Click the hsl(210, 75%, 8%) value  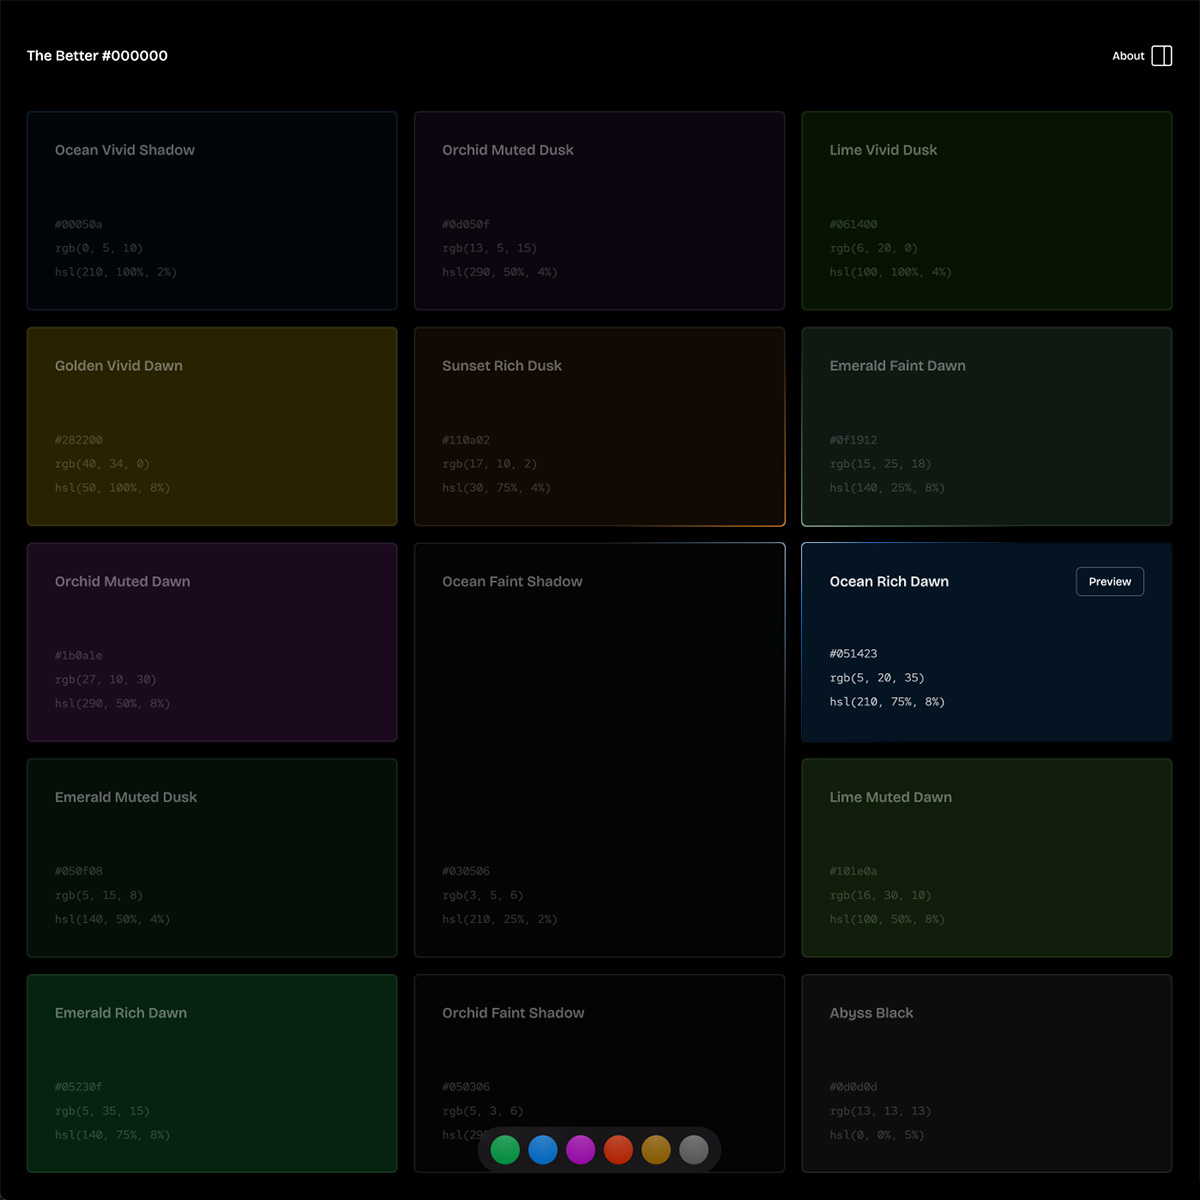click(x=887, y=701)
